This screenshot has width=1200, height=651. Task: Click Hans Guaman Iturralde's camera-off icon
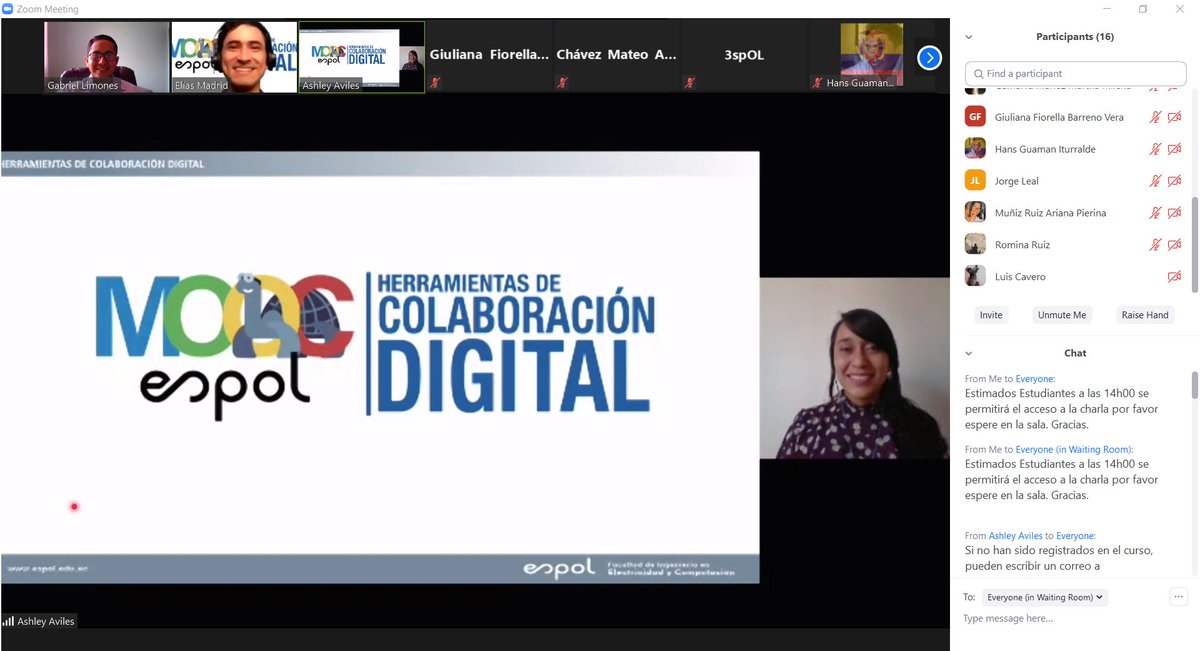[x=1175, y=149]
